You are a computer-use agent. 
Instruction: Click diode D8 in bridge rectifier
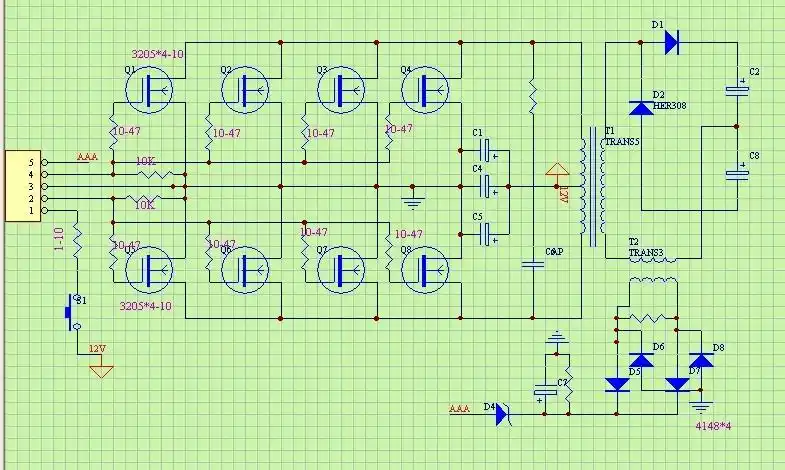coord(703,361)
